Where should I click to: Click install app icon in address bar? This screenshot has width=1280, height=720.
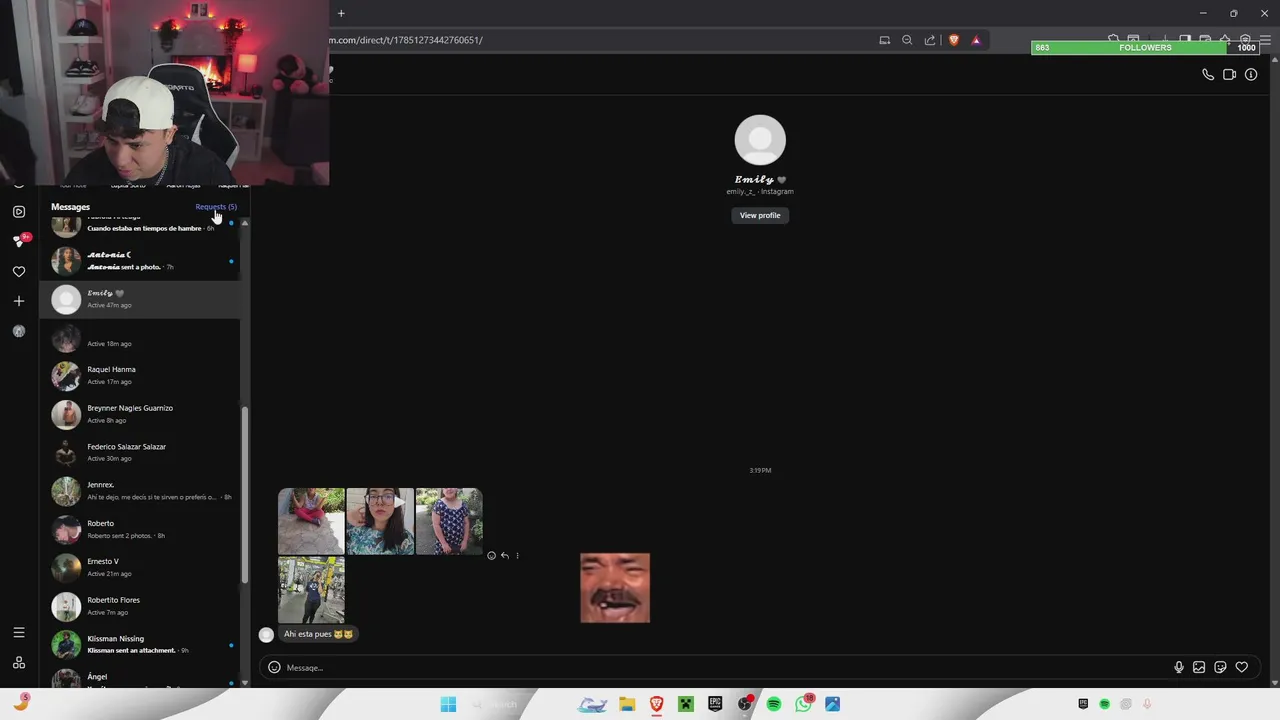tap(884, 40)
